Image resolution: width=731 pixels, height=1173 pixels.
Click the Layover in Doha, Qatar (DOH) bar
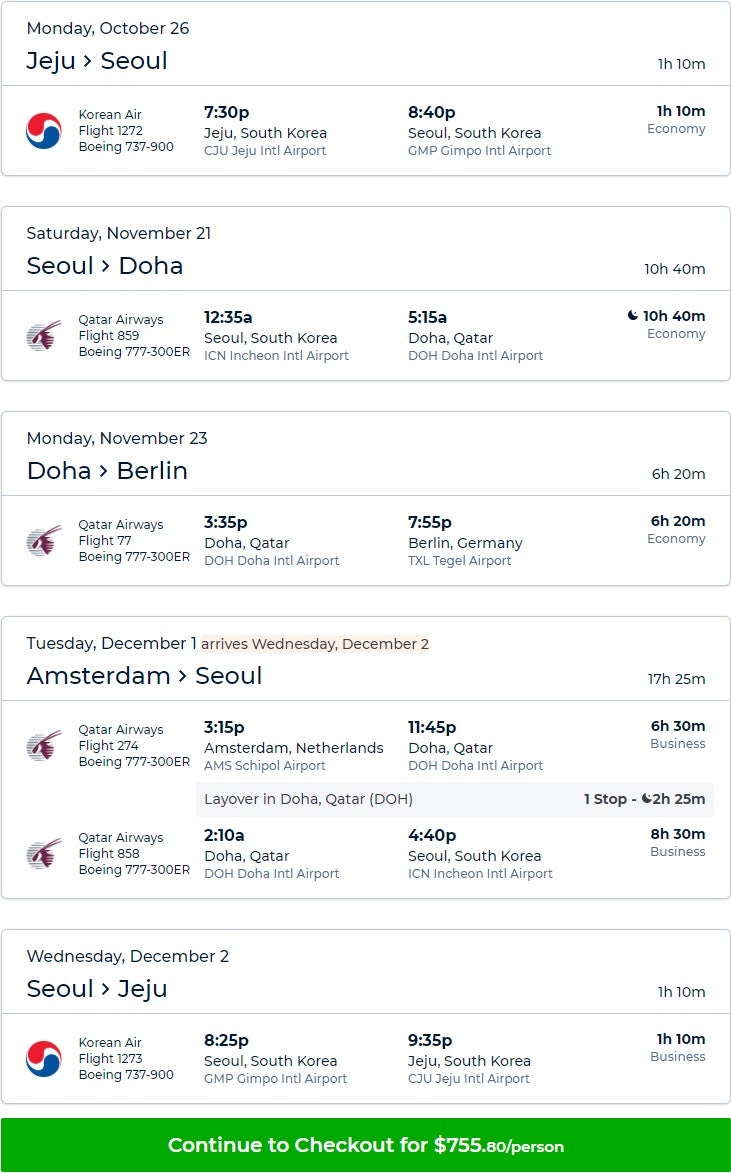[x=308, y=799]
